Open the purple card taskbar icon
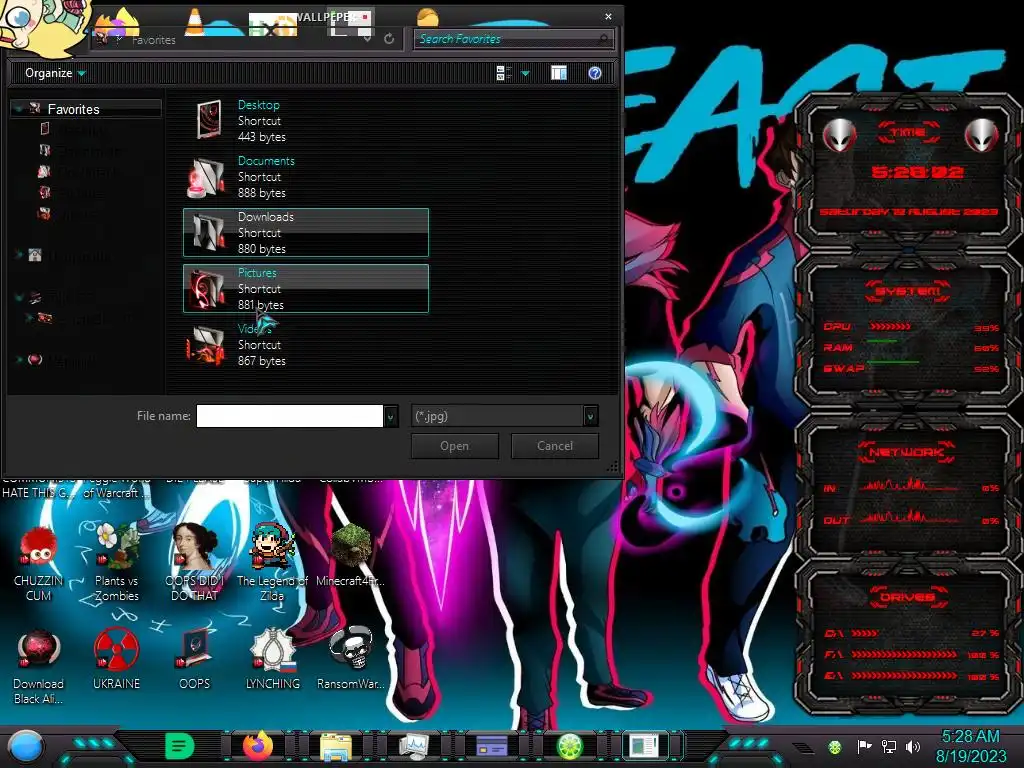This screenshot has height=768, width=1024. click(492, 746)
